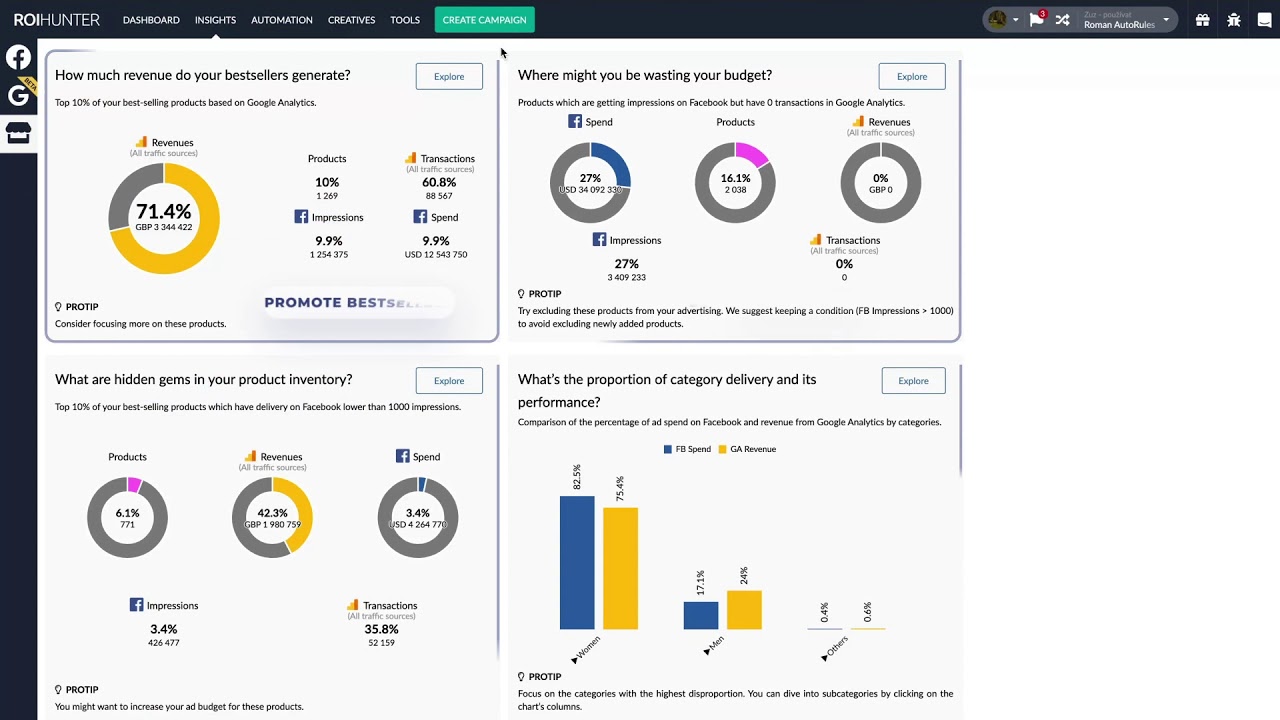Screen dimensions: 1280x720
Task: Click the Impressions 3 409 233 value
Action: tap(626, 277)
